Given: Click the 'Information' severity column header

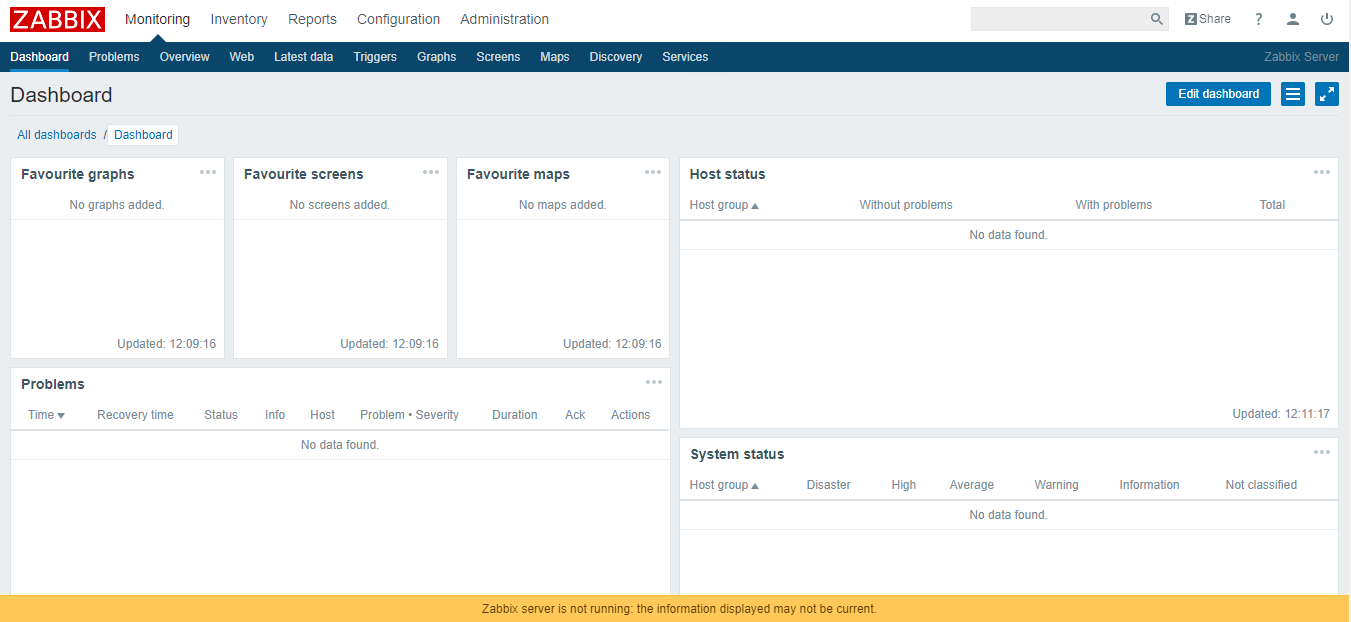Looking at the screenshot, I should tap(1149, 485).
